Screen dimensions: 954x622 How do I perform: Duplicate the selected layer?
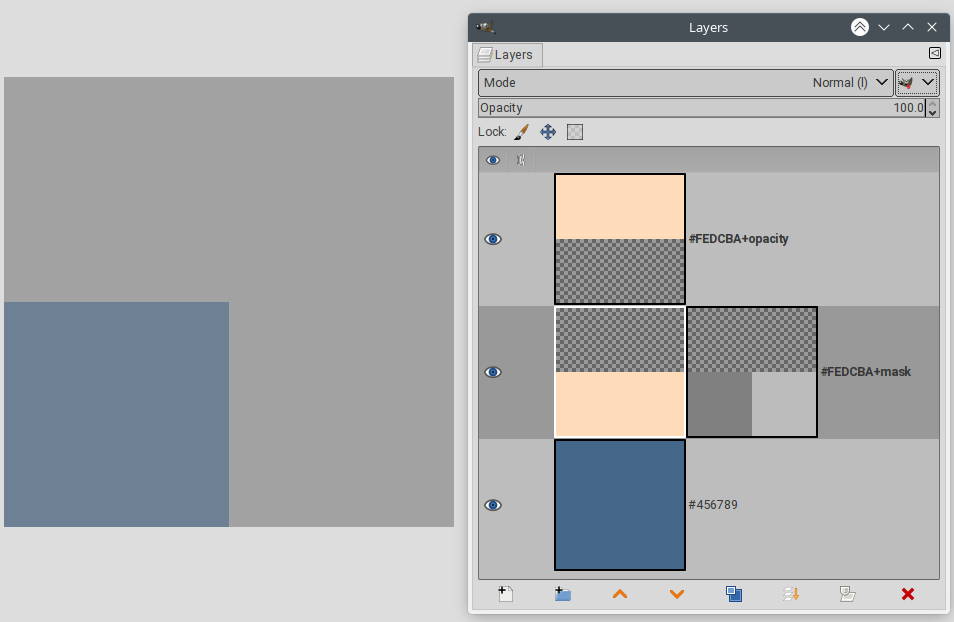pos(734,594)
